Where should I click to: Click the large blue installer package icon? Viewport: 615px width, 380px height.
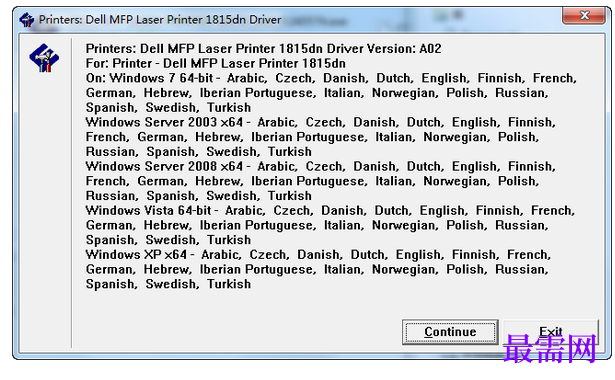[44, 58]
